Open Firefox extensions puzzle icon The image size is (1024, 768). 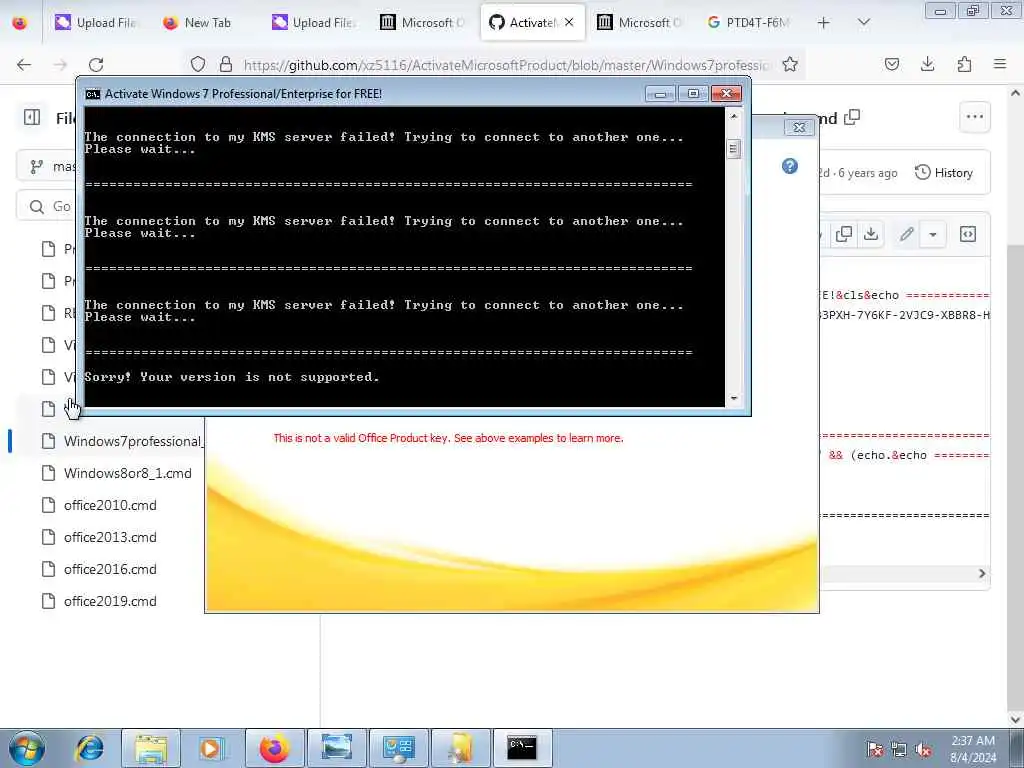click(964, 64)
